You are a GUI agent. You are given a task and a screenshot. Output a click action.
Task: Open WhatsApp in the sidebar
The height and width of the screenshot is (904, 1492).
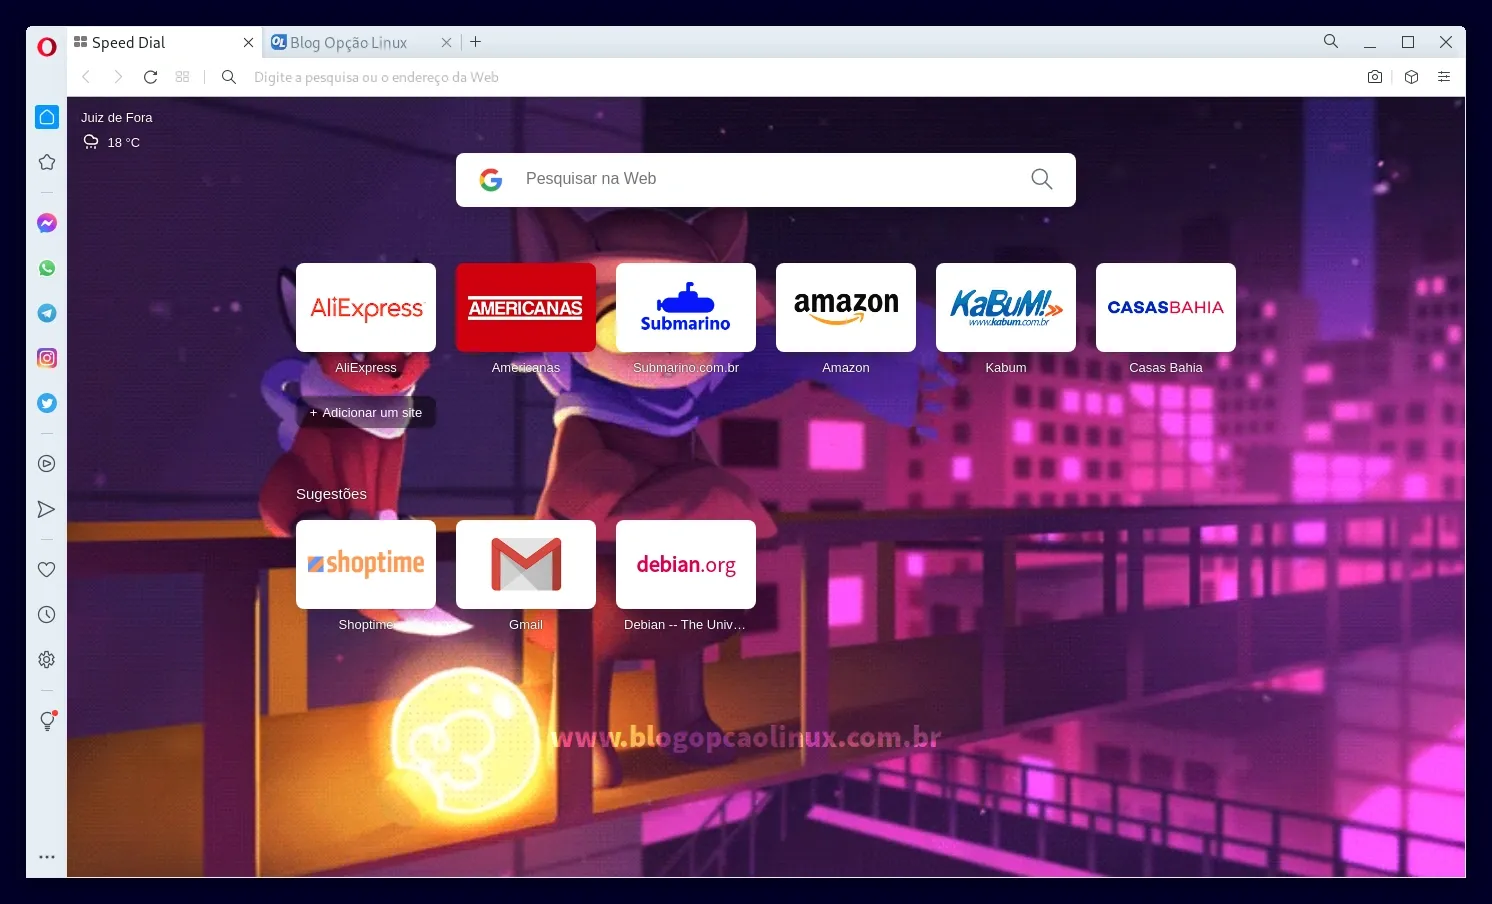[x=47, y=268]
